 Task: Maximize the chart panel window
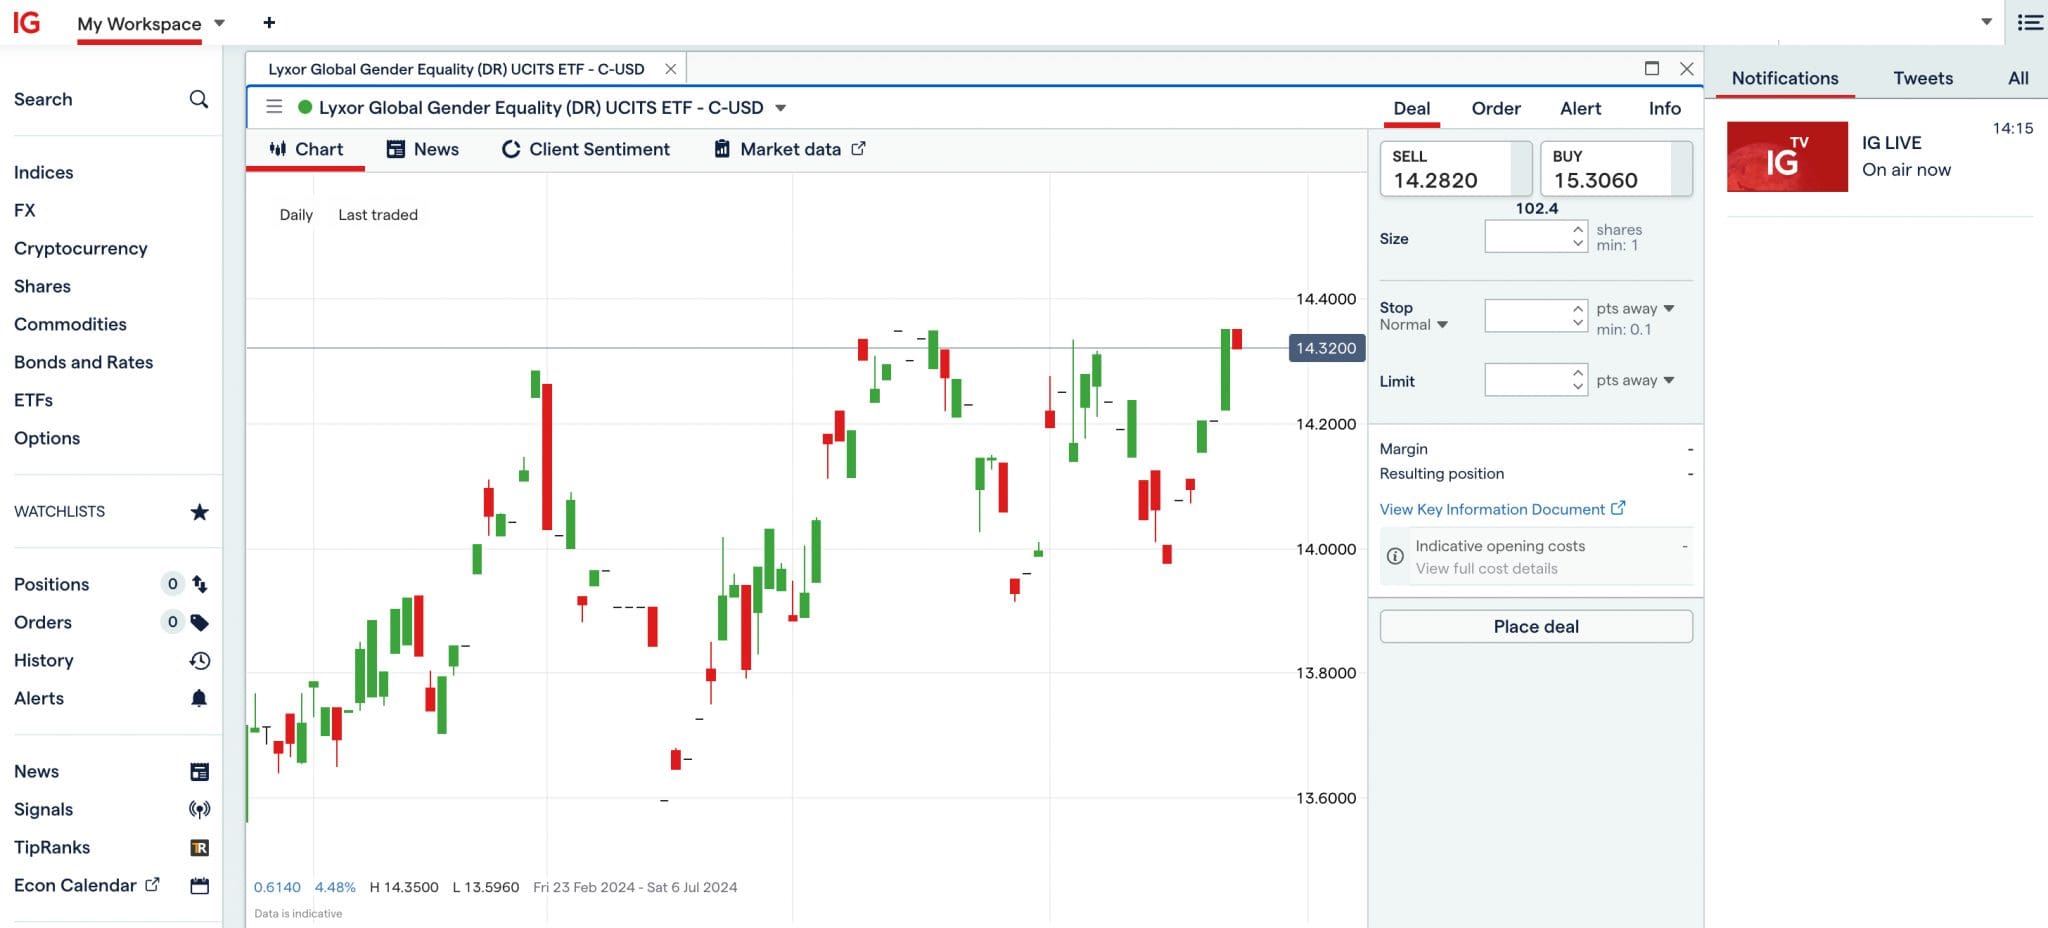pyautogui.click(x=1652, y=68)
